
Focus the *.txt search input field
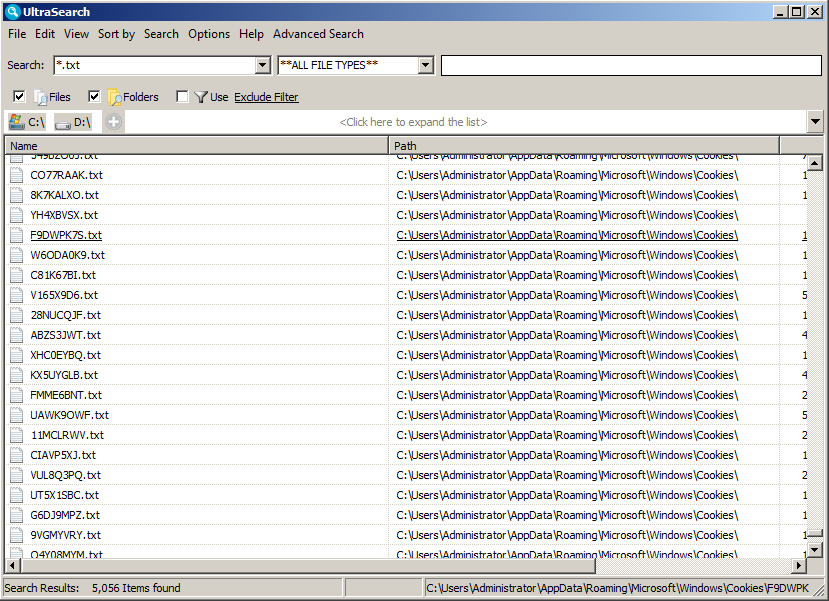pos(155,66)
